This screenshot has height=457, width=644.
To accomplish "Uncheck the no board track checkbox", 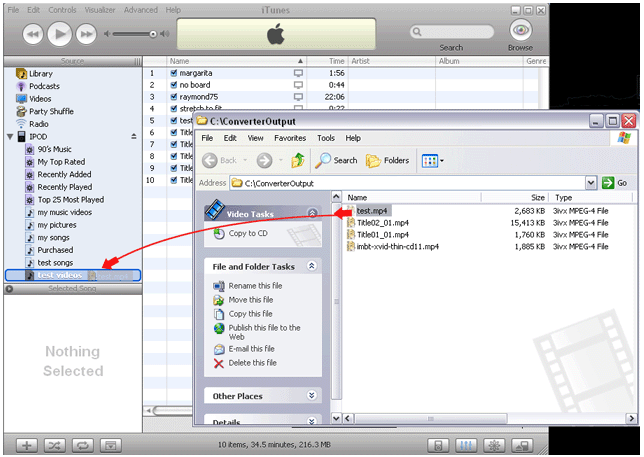I will [173, 85].
